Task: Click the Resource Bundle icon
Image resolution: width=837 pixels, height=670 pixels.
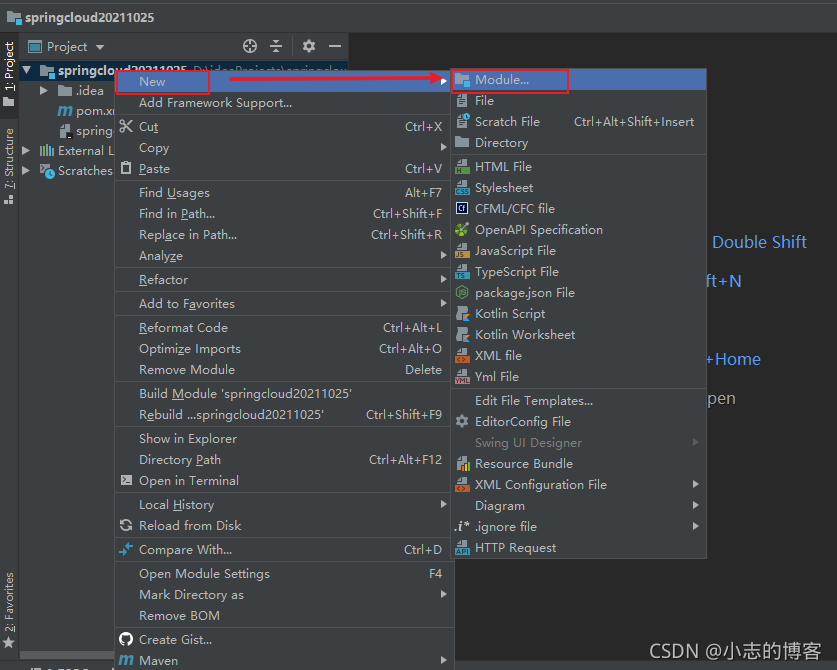Action: [x=462, y=463]
